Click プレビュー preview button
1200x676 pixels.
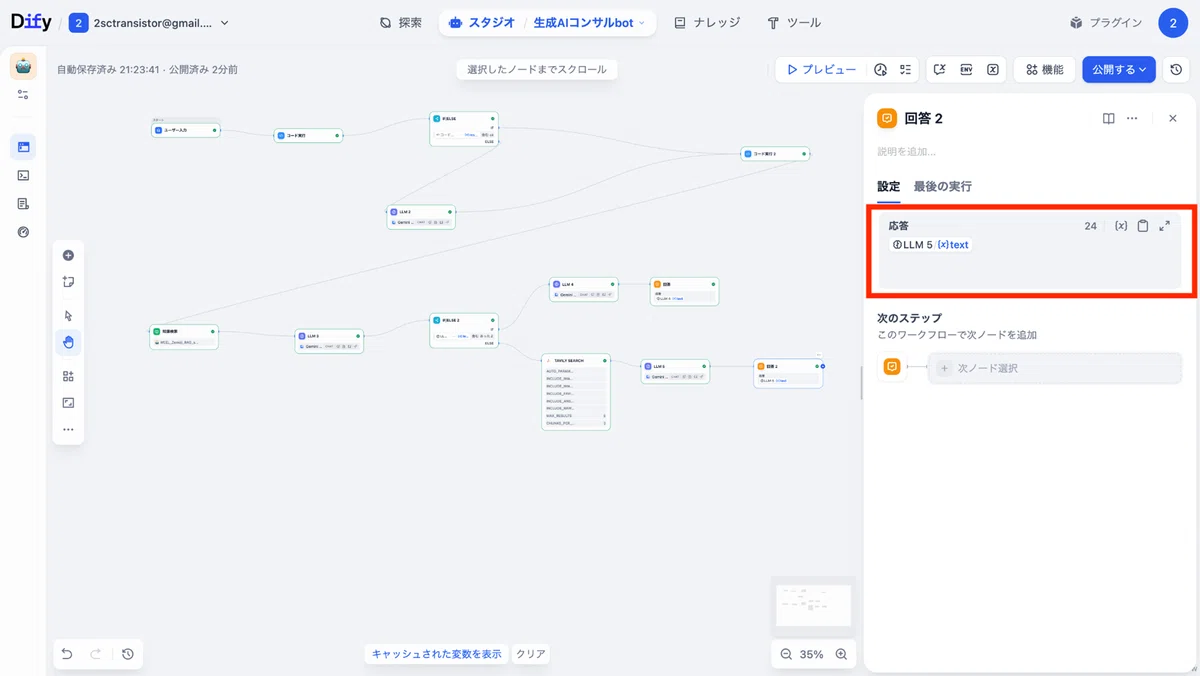pyautogui.click(x=821, y=70)
